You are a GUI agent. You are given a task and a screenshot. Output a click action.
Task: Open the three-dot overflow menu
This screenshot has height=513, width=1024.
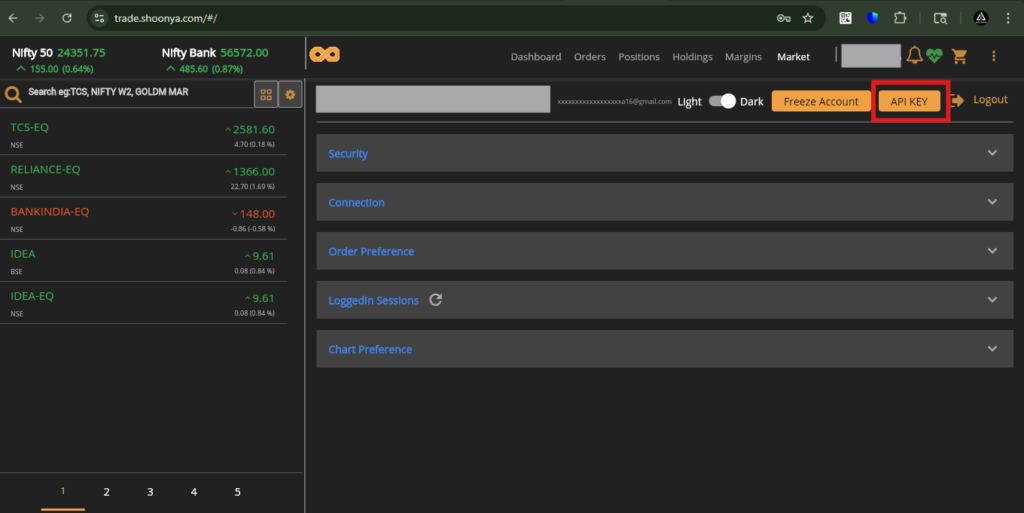pos(993,56)
